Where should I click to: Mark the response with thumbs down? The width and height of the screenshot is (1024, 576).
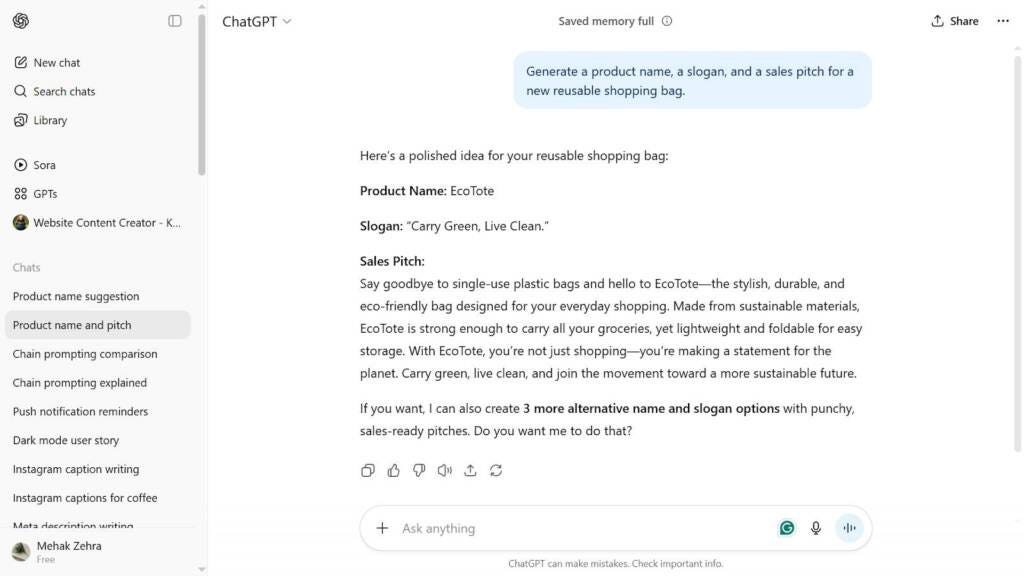tap(419, 470)
